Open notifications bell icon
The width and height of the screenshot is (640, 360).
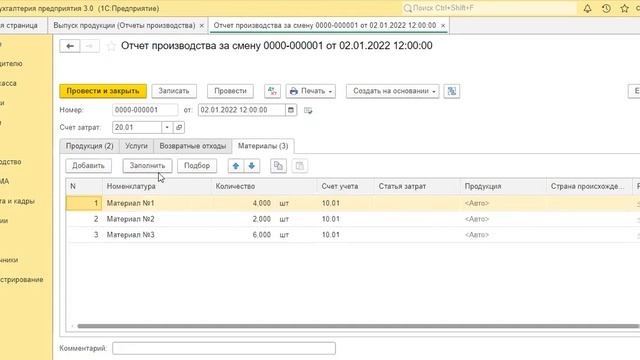(587, 8)
